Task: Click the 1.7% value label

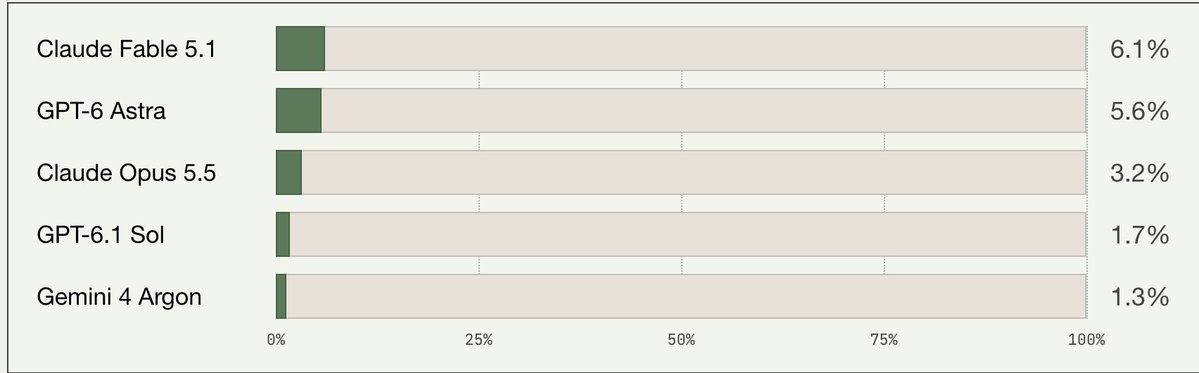Action: point(1139,235)
